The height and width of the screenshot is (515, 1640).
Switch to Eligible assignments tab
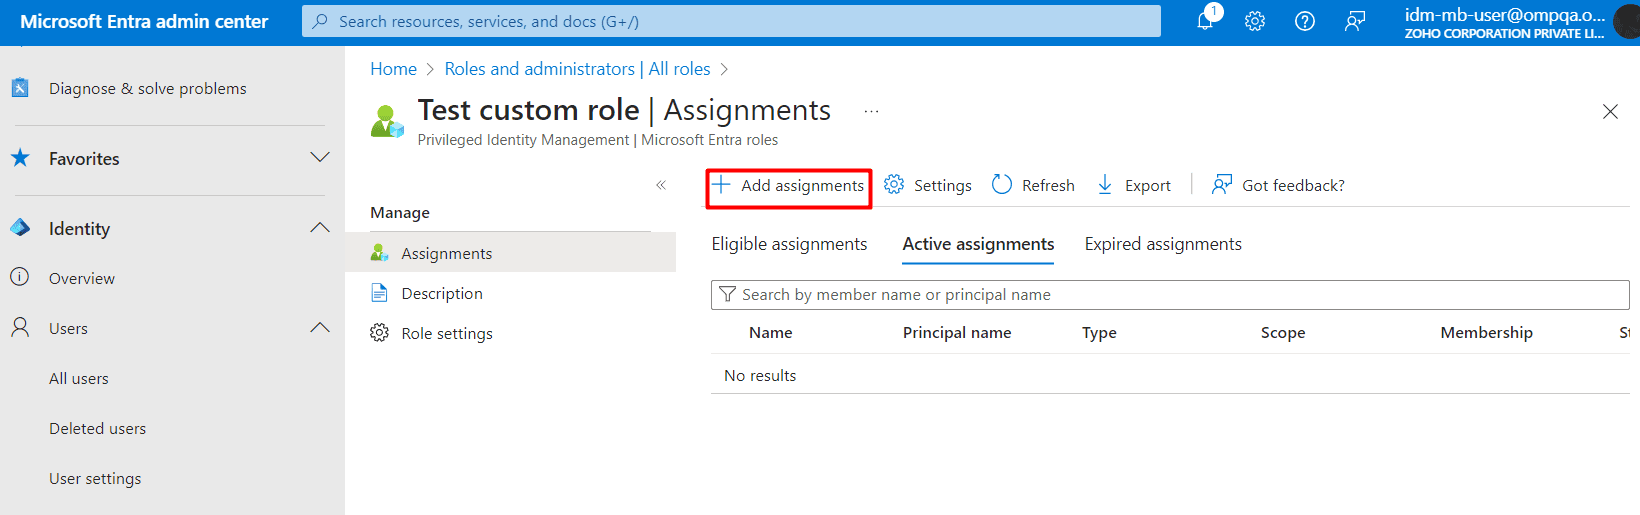click(x=789, y=244)
